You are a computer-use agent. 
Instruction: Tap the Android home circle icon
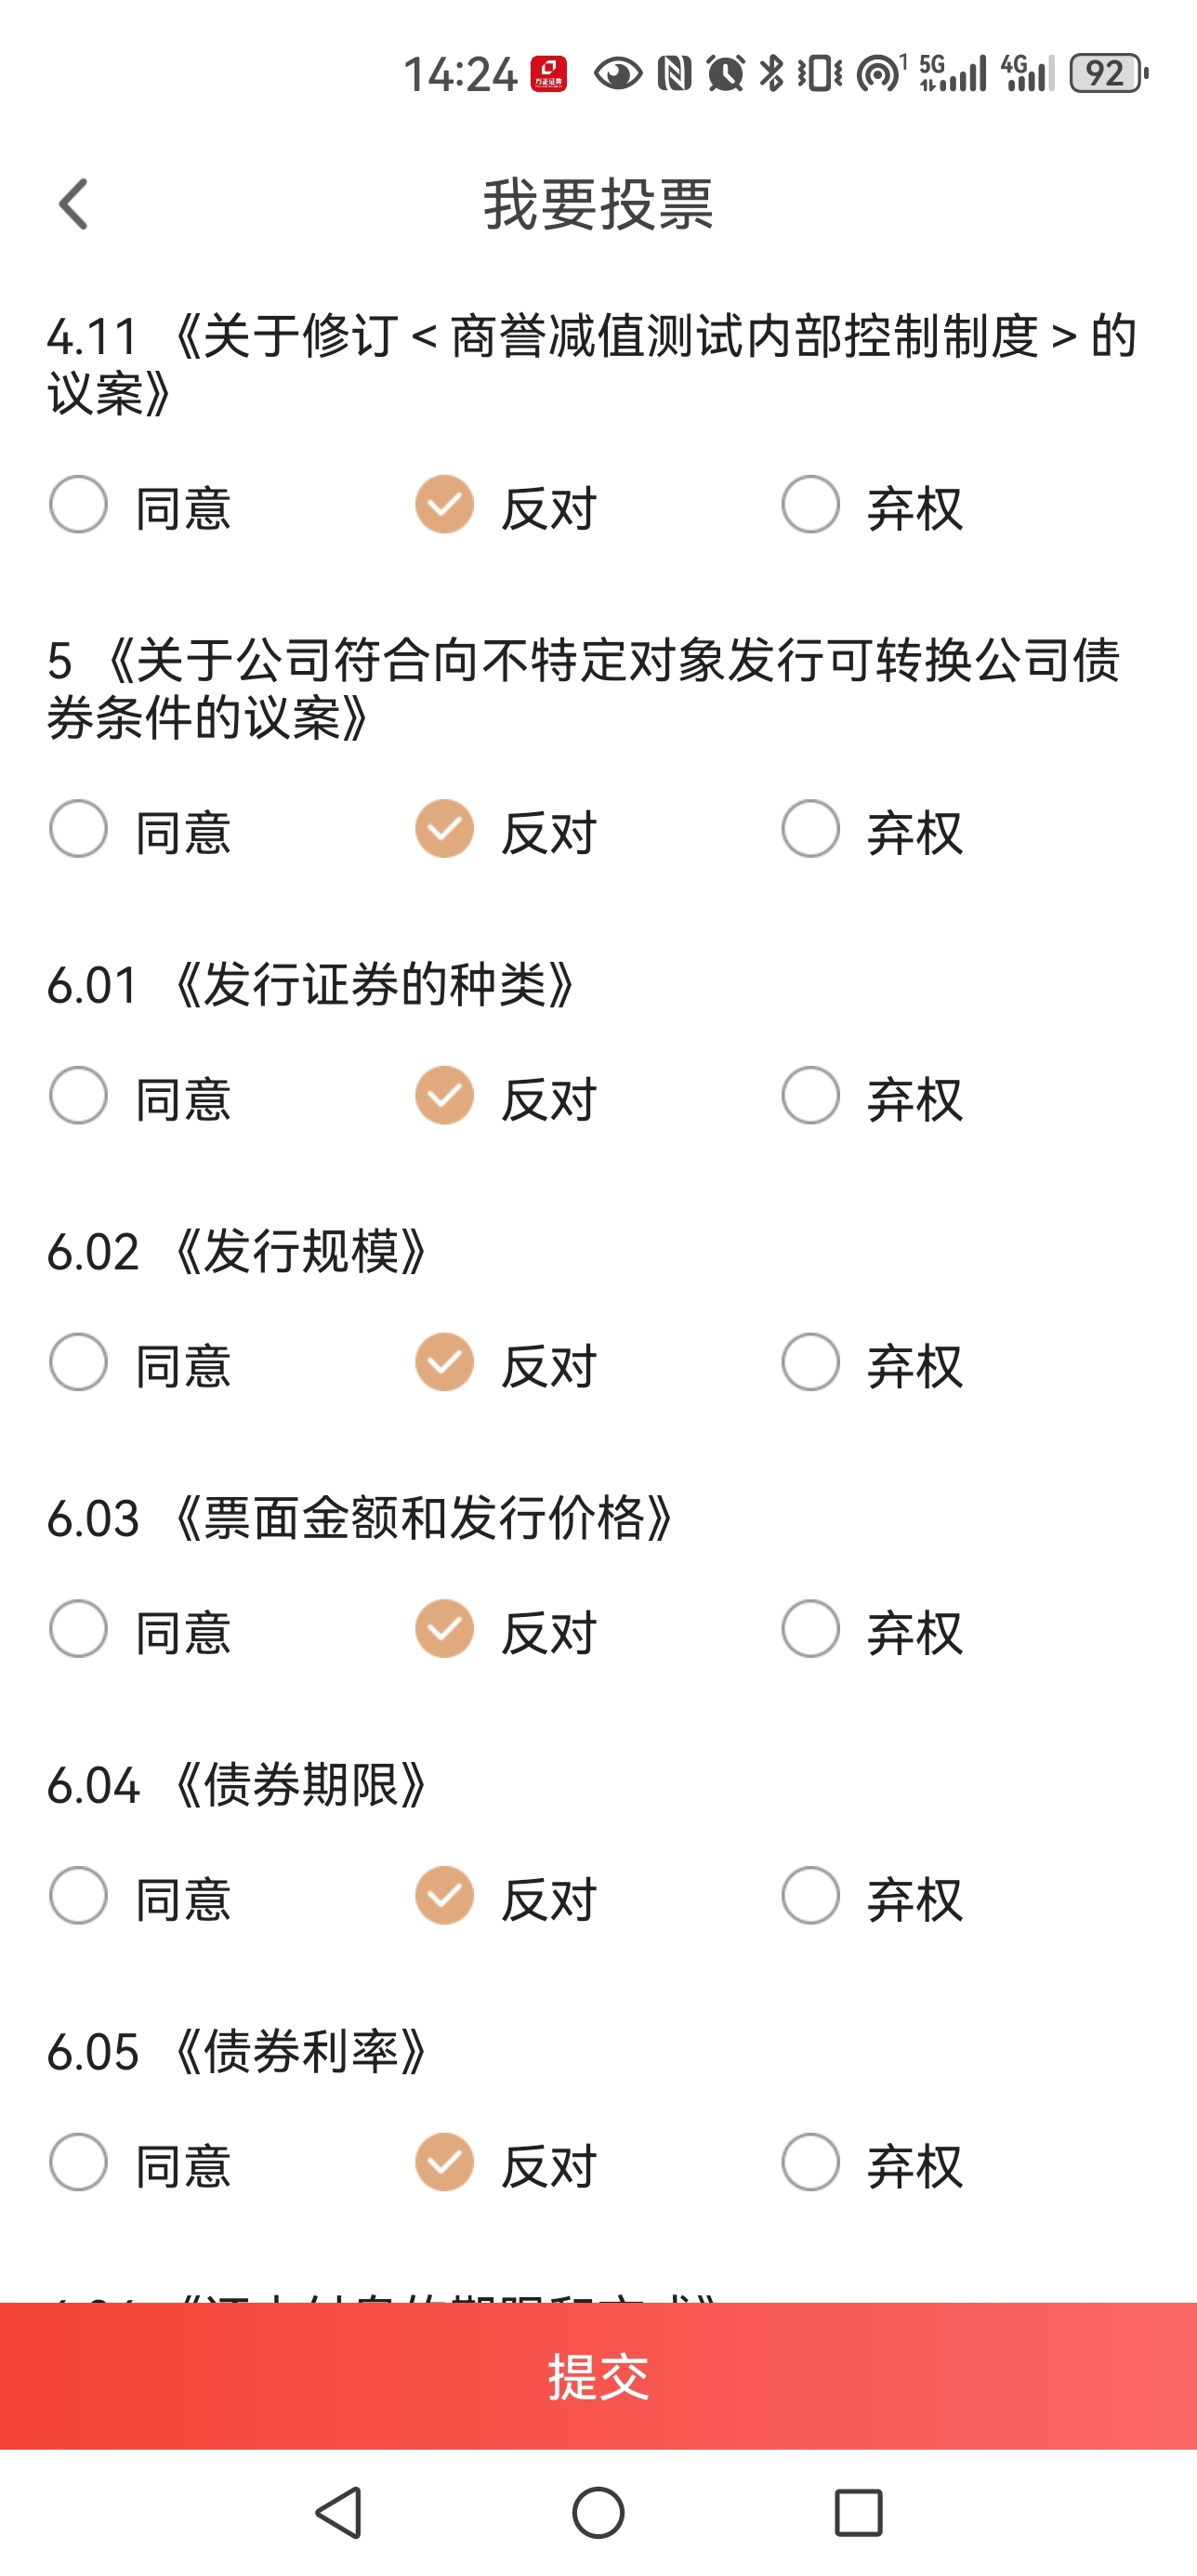tap(598, 2512)
